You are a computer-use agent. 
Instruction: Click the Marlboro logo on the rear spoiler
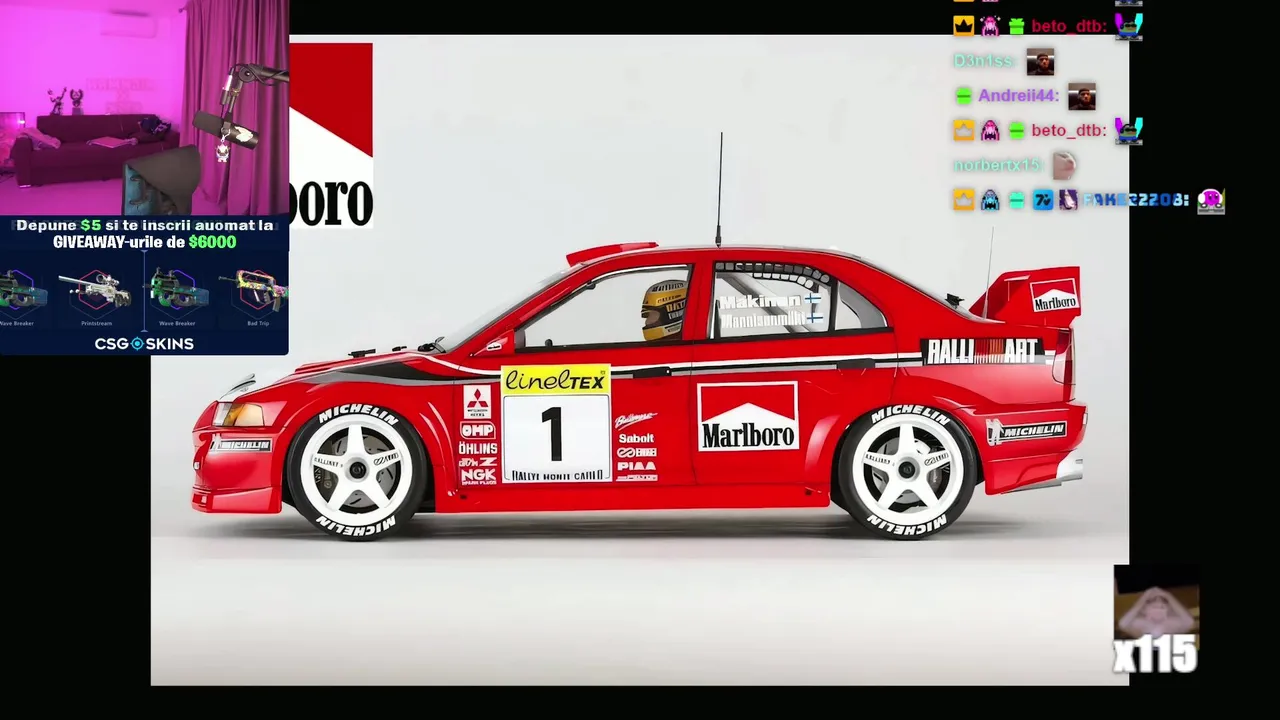[1054, 297]
